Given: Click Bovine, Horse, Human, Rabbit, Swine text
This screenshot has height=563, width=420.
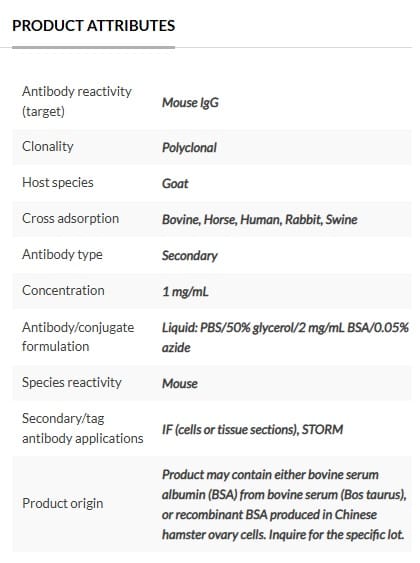Looking at the screenshot, I should coord(260,219).
